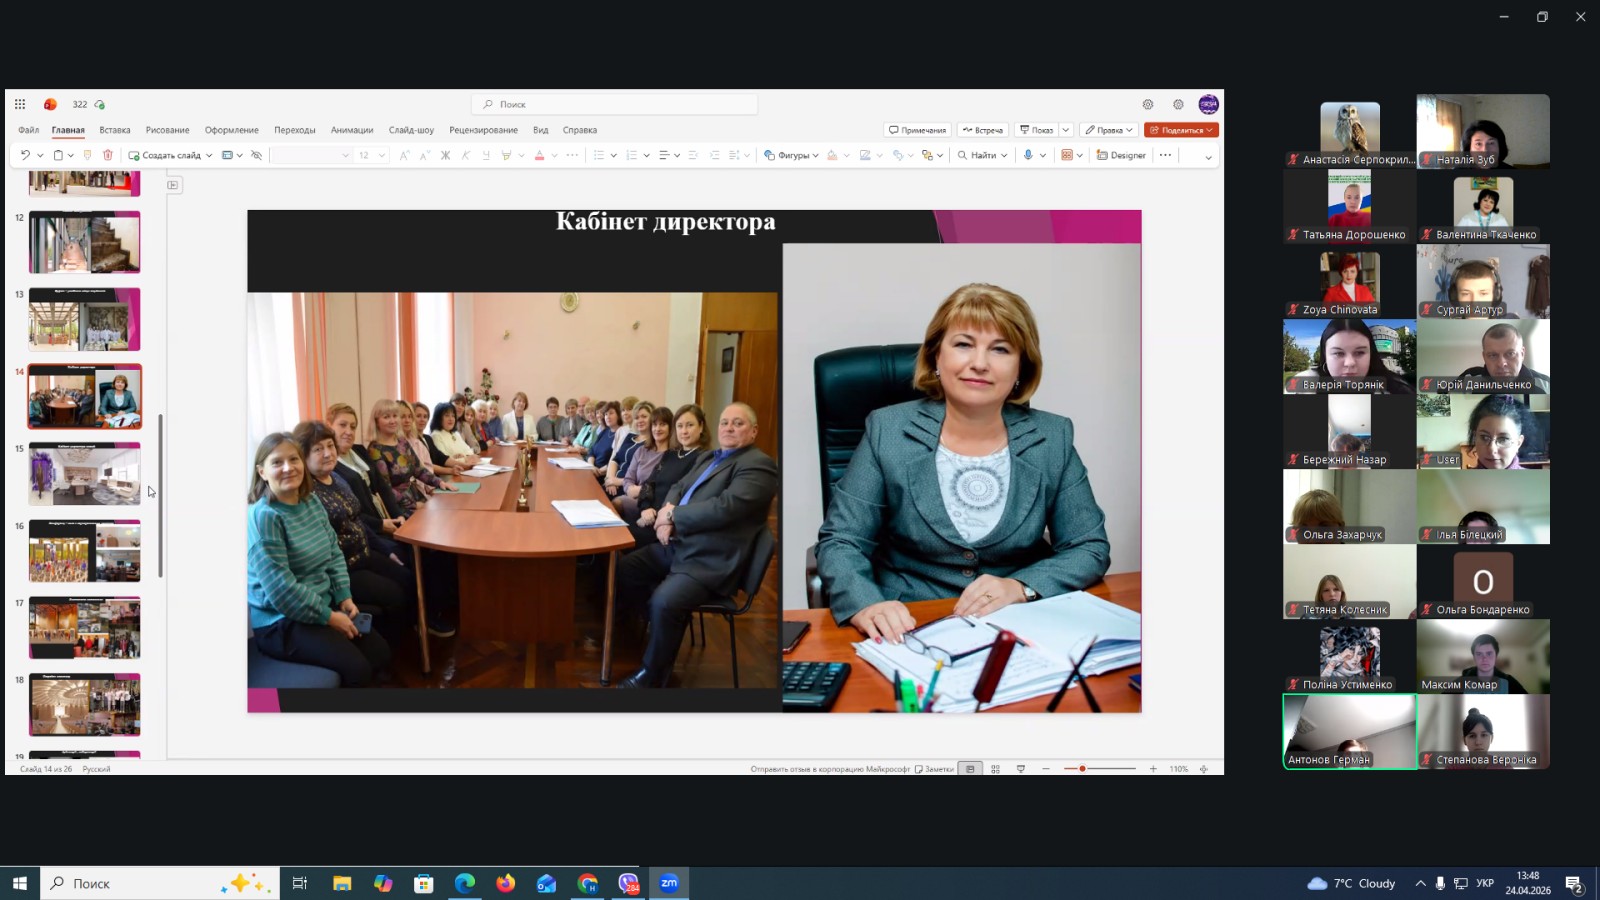1600x900 pixels.
Task: Click the Поделиться share button
Action: click(1181, 130)
